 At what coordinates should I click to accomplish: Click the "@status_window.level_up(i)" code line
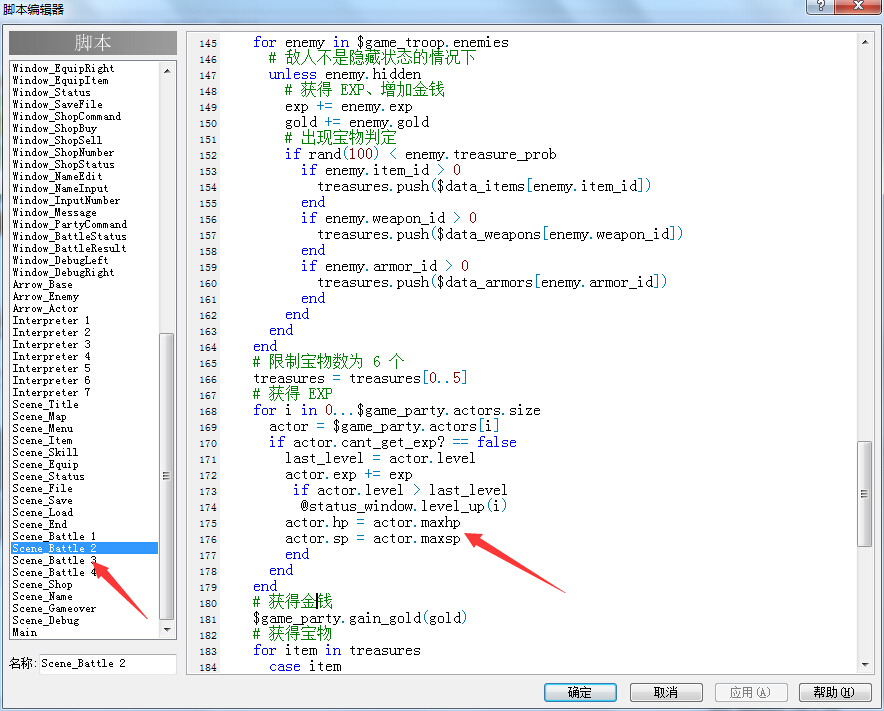(x=404, y=506)
